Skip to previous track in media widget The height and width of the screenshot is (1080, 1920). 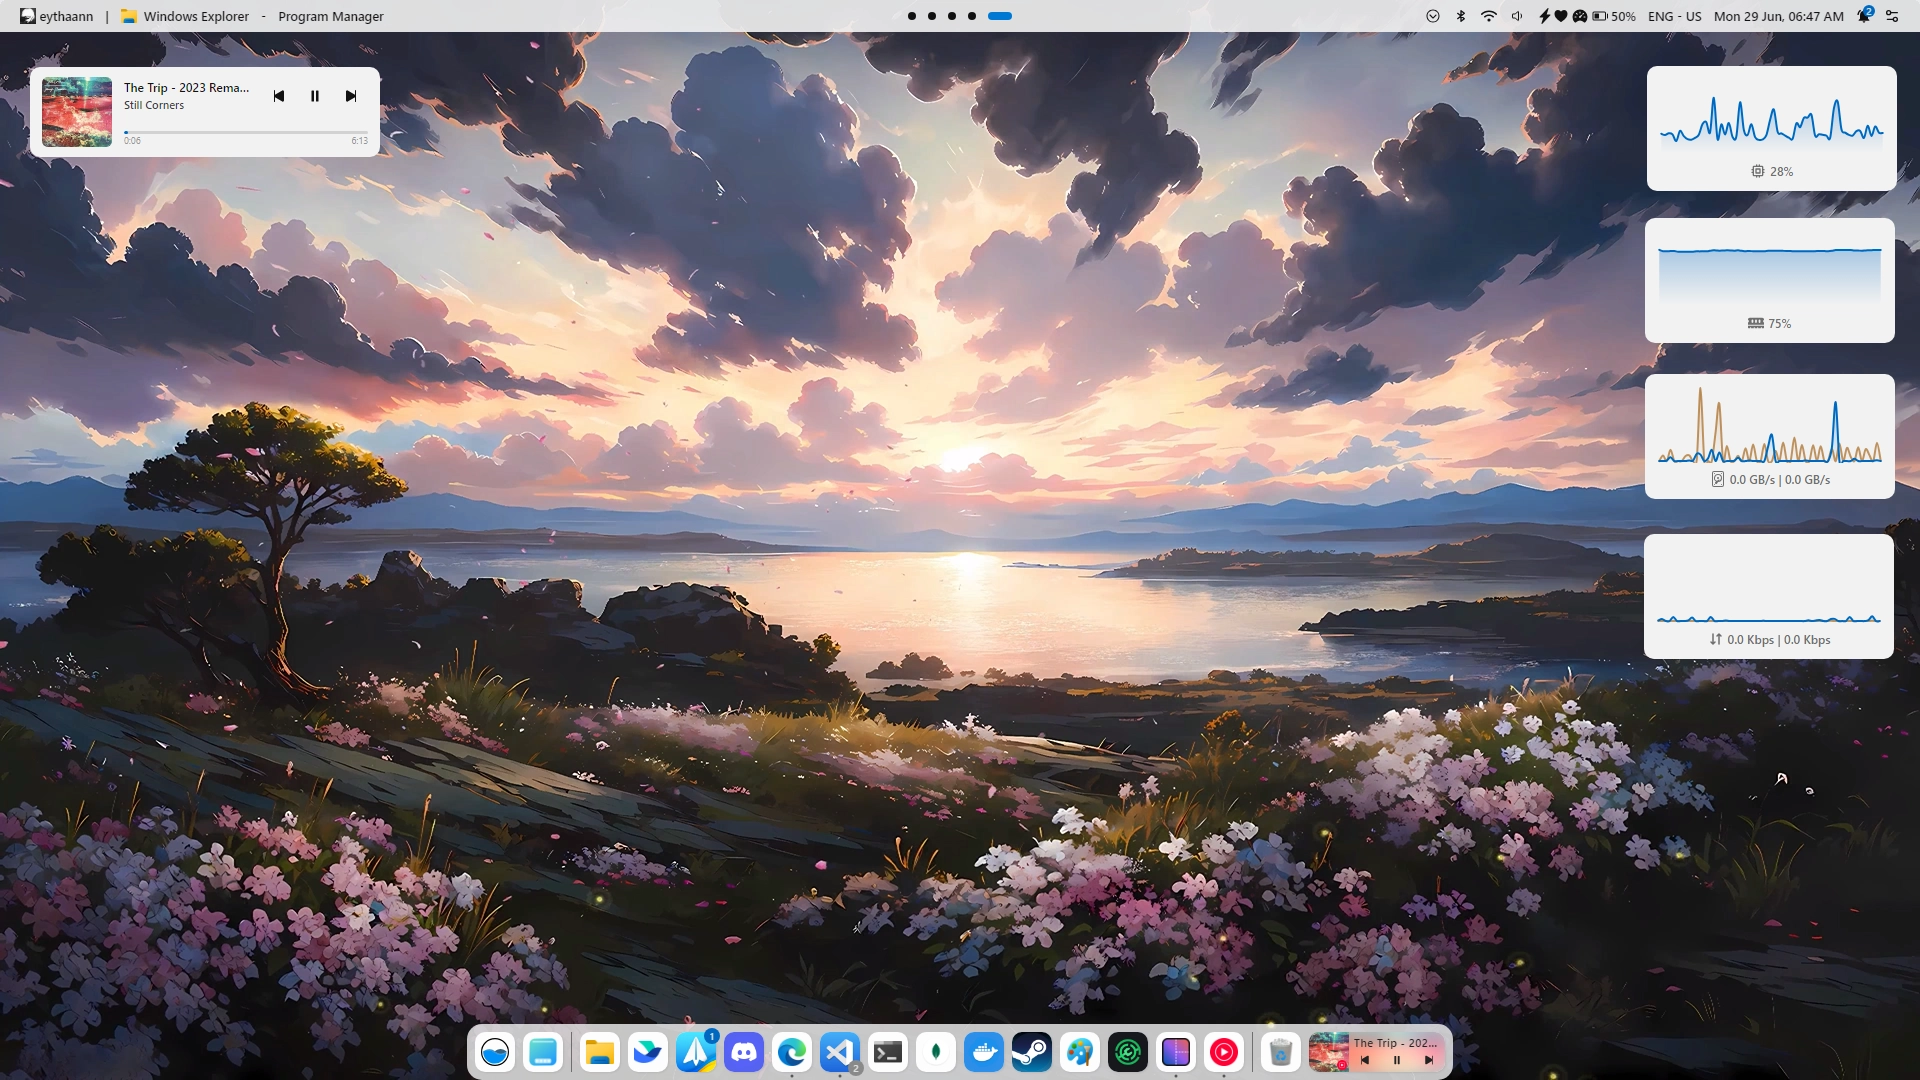click(279, 96)
